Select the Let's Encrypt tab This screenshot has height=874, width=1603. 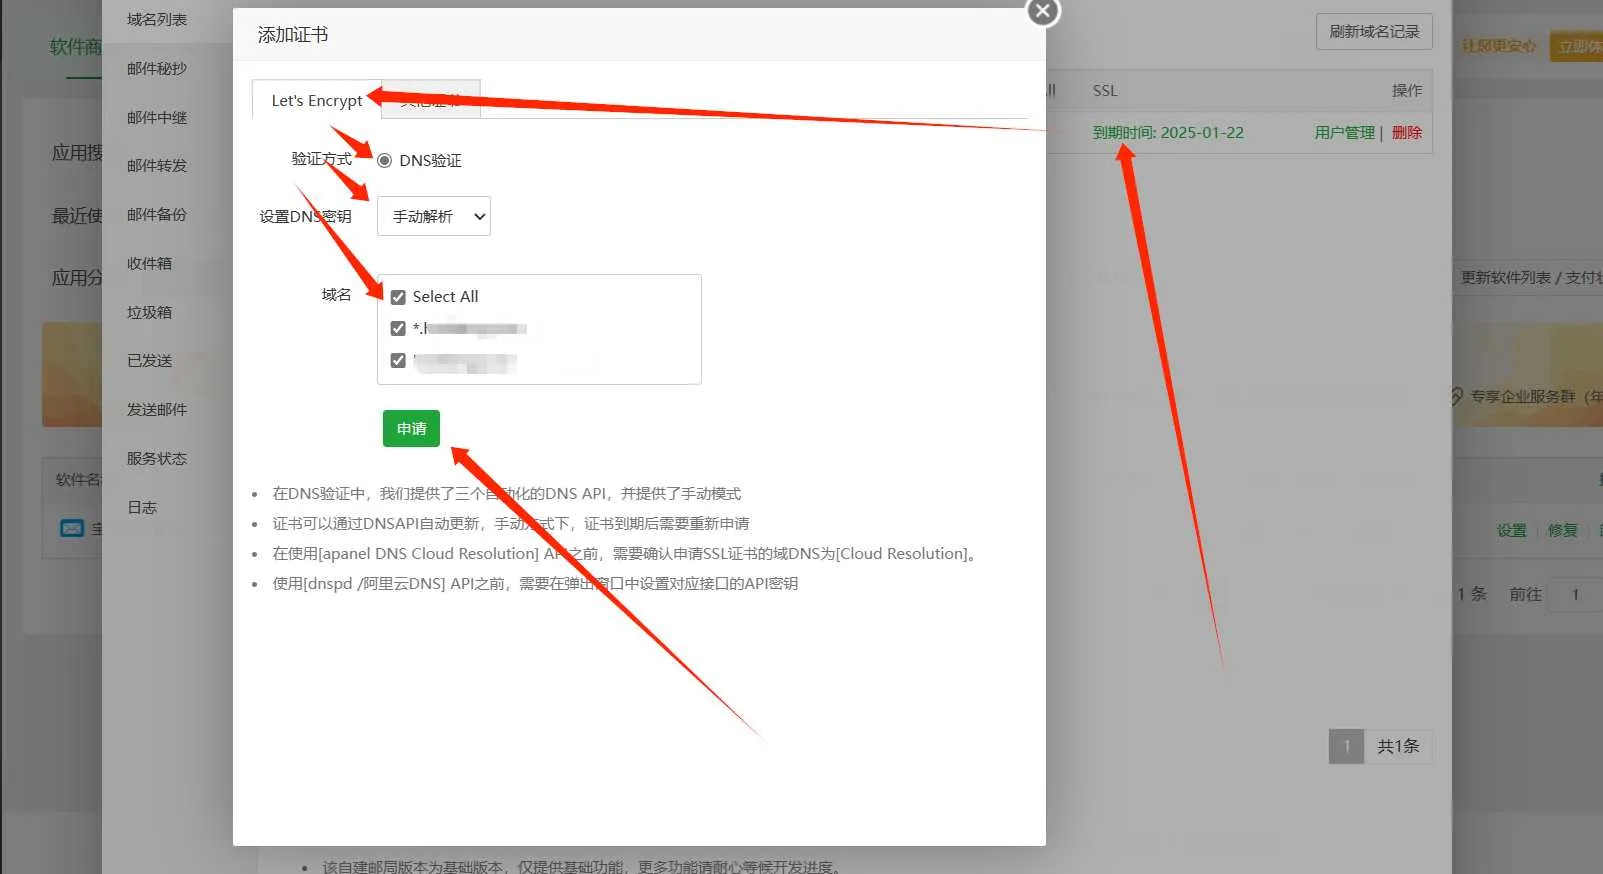(317, 100)
